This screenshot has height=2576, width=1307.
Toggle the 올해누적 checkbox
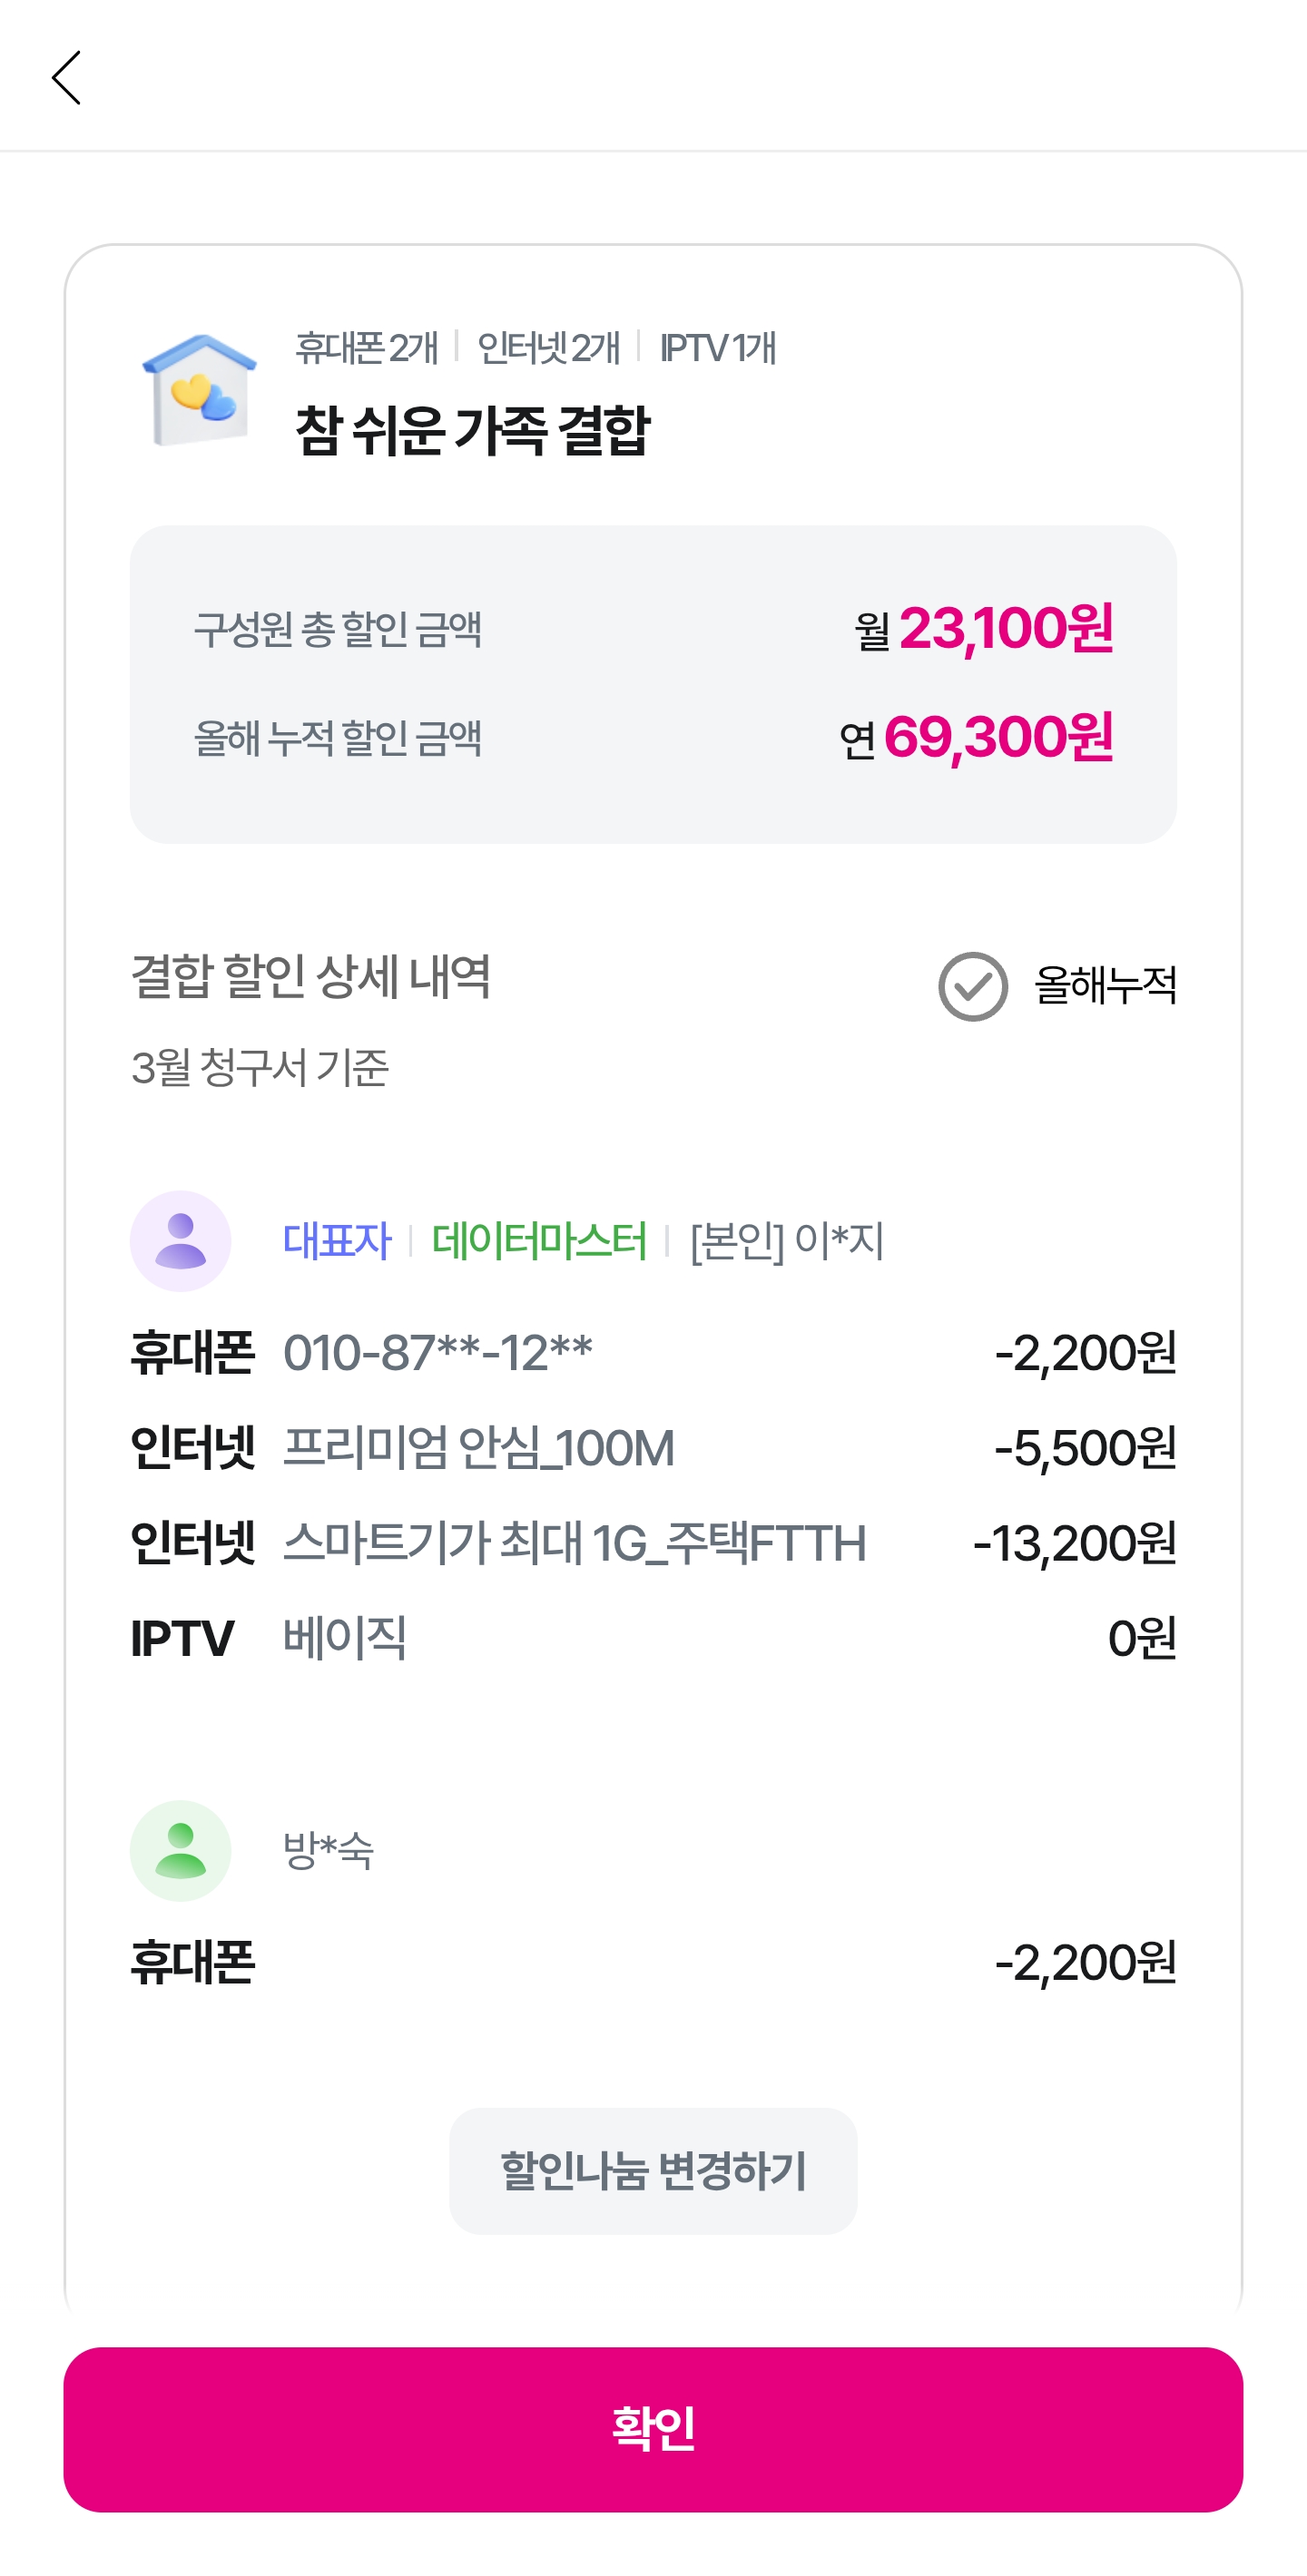pos(972,986)
